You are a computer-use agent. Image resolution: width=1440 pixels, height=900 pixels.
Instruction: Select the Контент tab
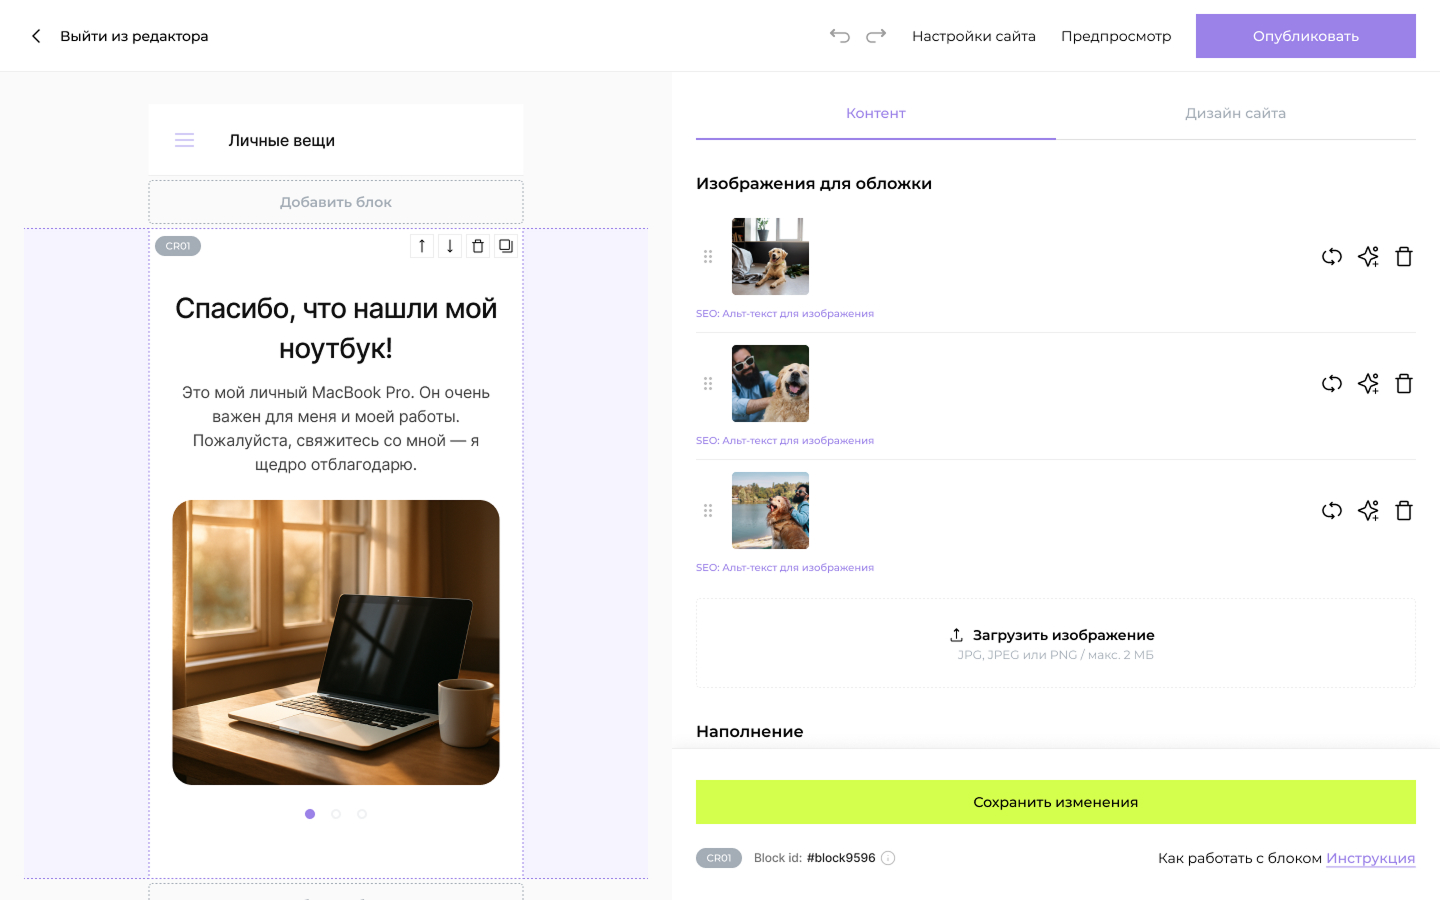tap(875, 114)
